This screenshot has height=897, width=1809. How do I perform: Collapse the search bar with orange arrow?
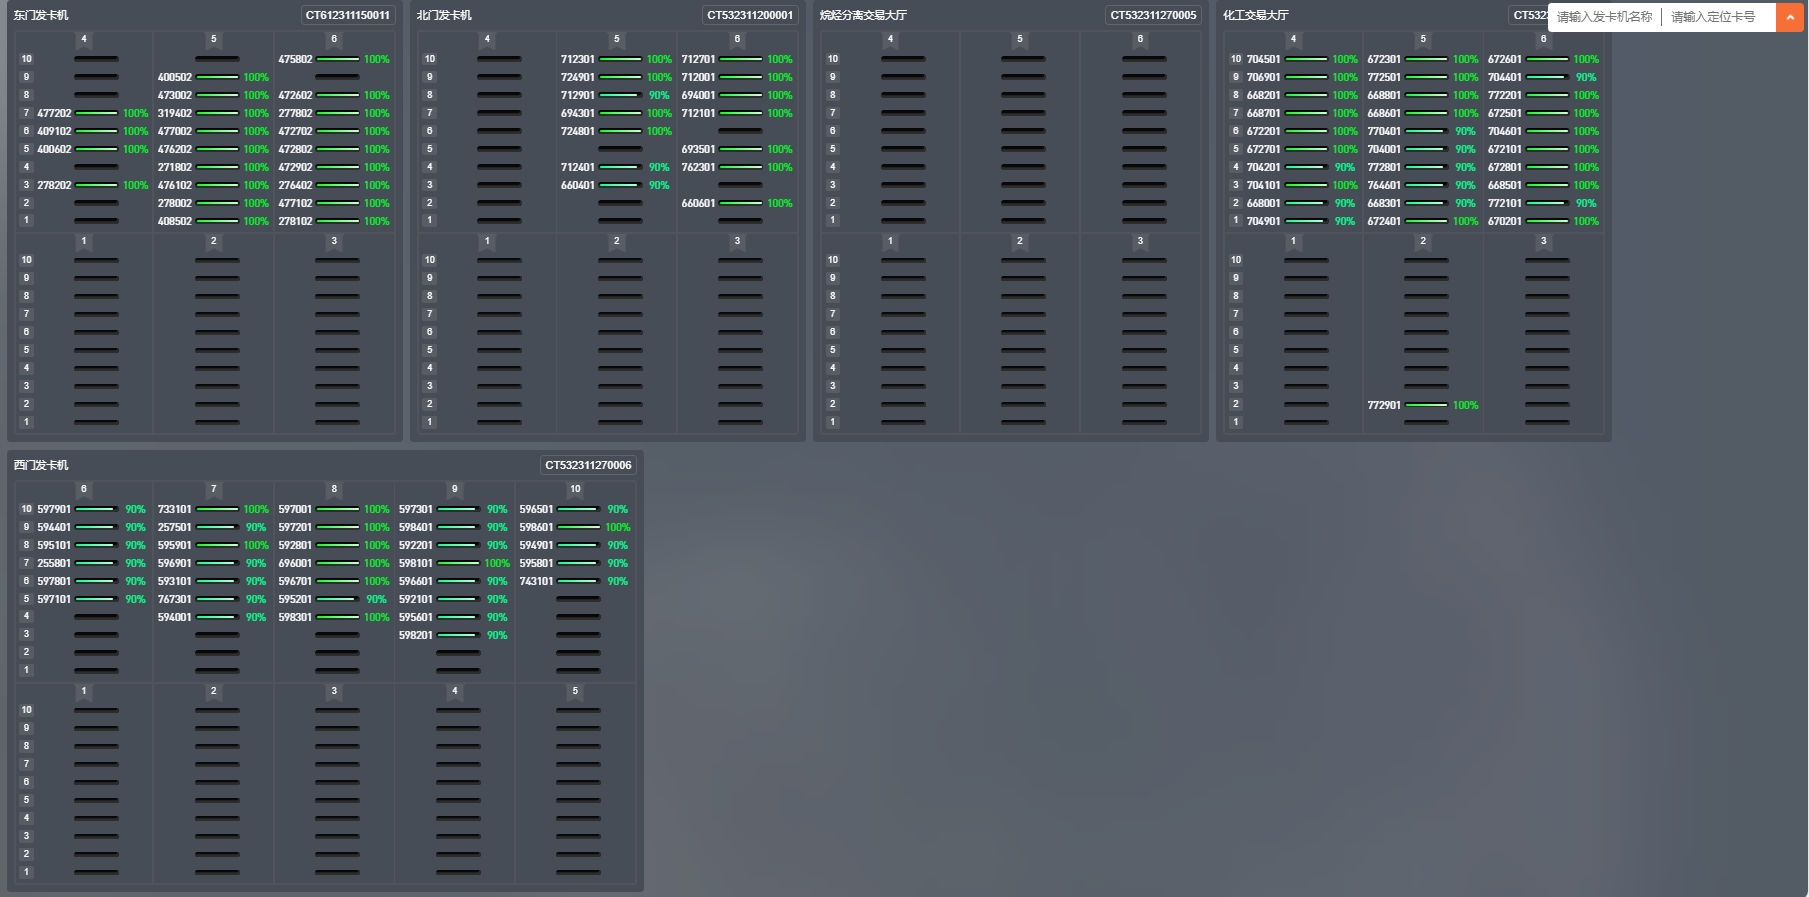pyautogui.click(x=1789, y=17)
